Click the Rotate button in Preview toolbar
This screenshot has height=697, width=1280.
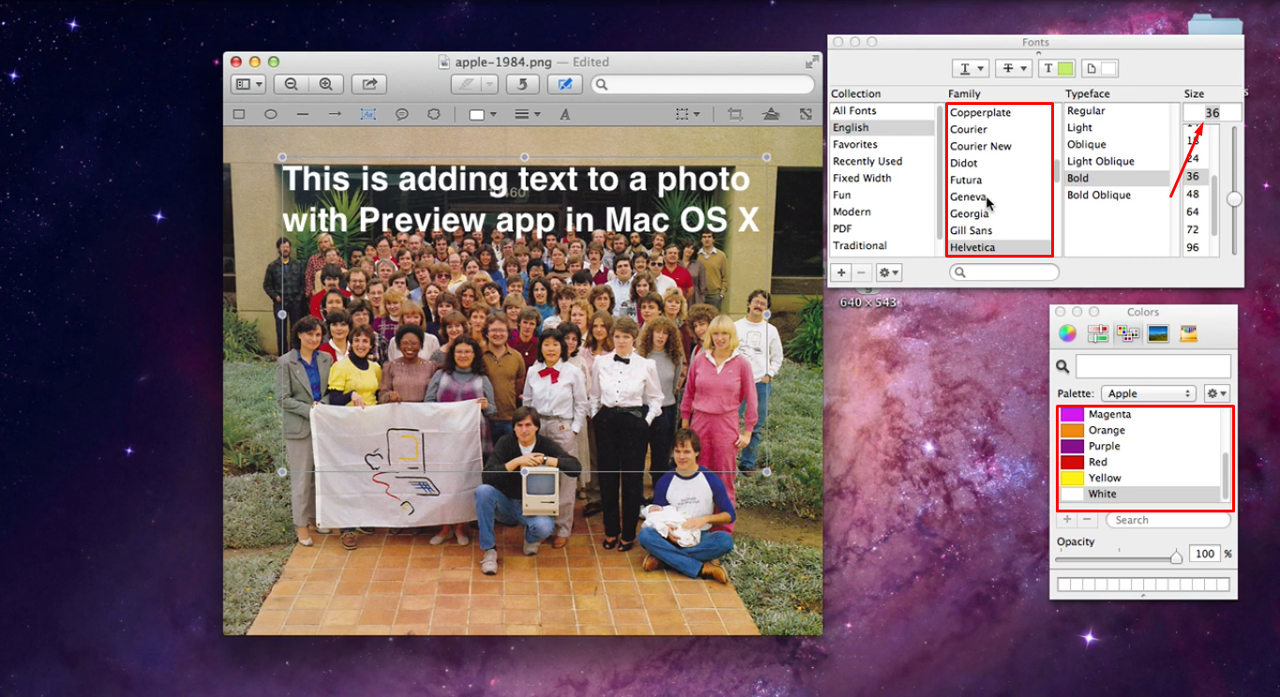[x=522, y=85]
